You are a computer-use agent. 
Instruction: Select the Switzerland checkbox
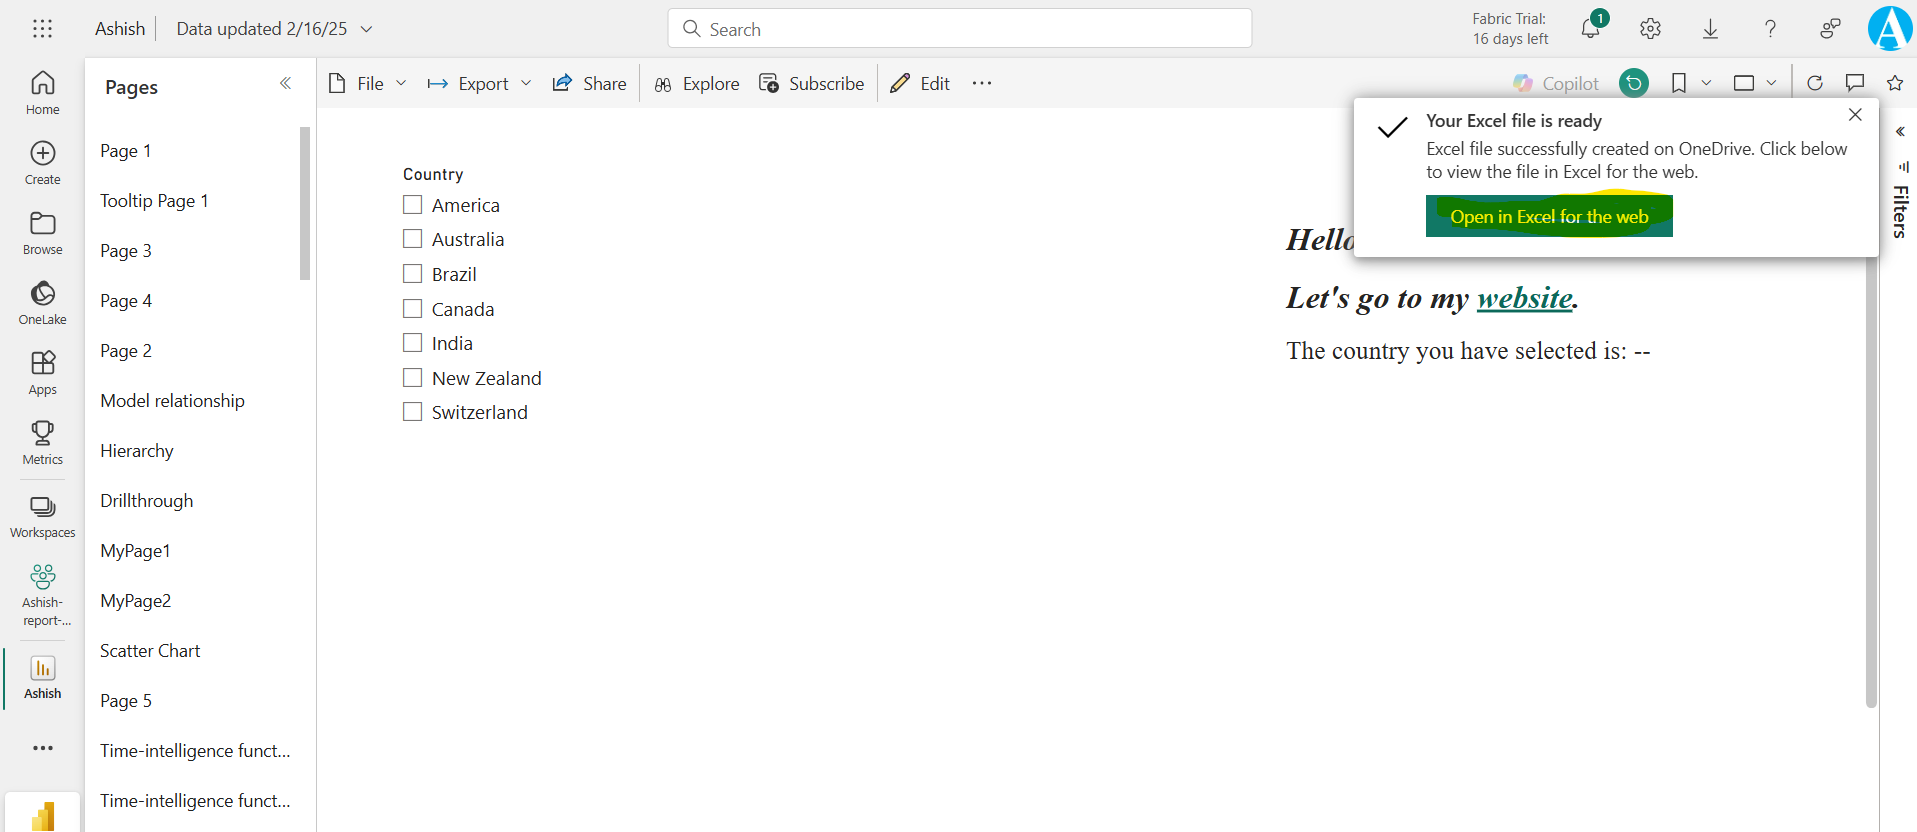pyautogui.click(x=413, y=412)
